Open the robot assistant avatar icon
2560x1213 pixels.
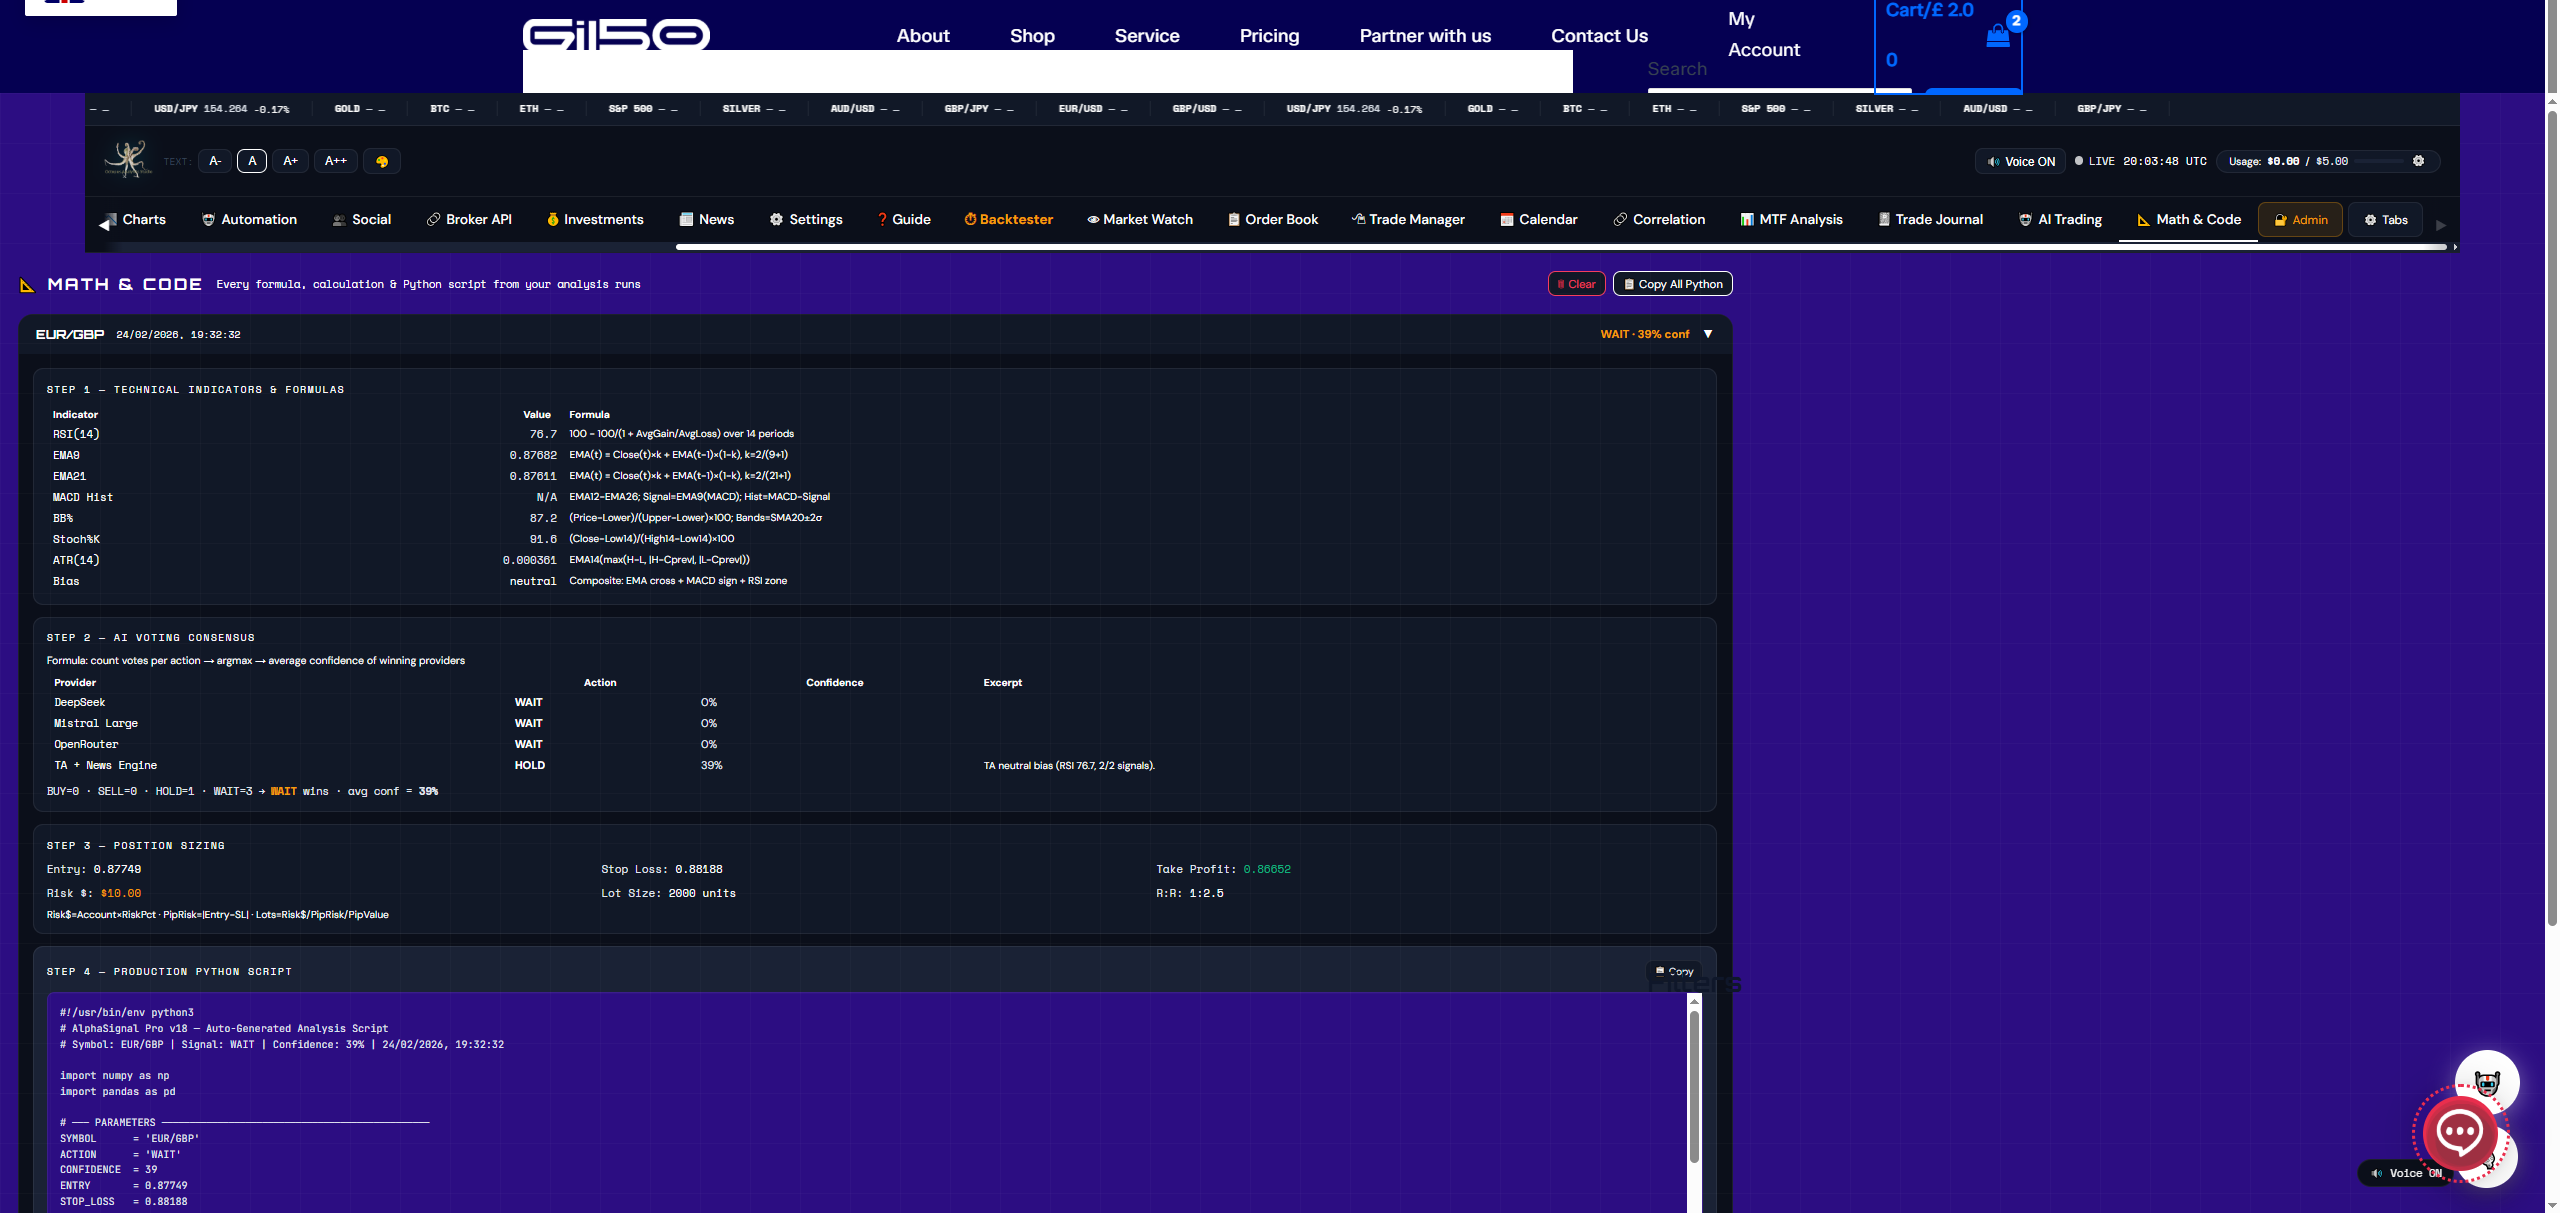[x=2486, y=1081]
